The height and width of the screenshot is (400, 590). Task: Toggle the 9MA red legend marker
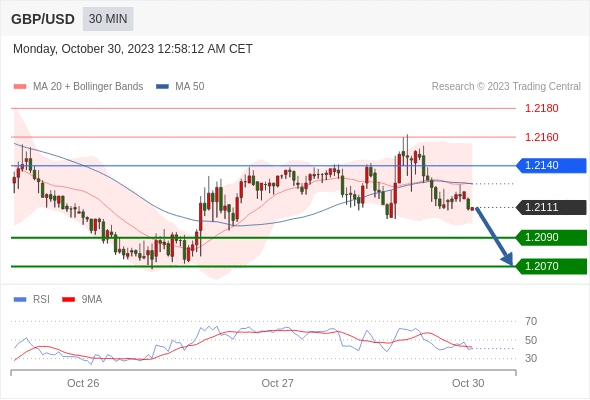(x=68, y=300)
